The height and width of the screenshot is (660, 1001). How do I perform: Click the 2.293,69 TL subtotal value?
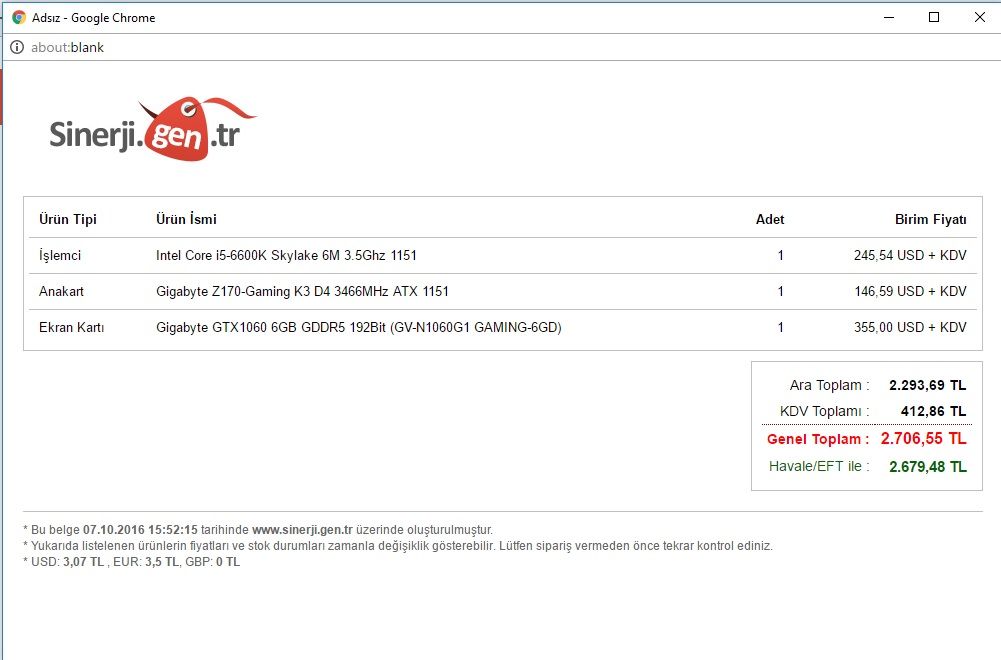coord(928,385)
